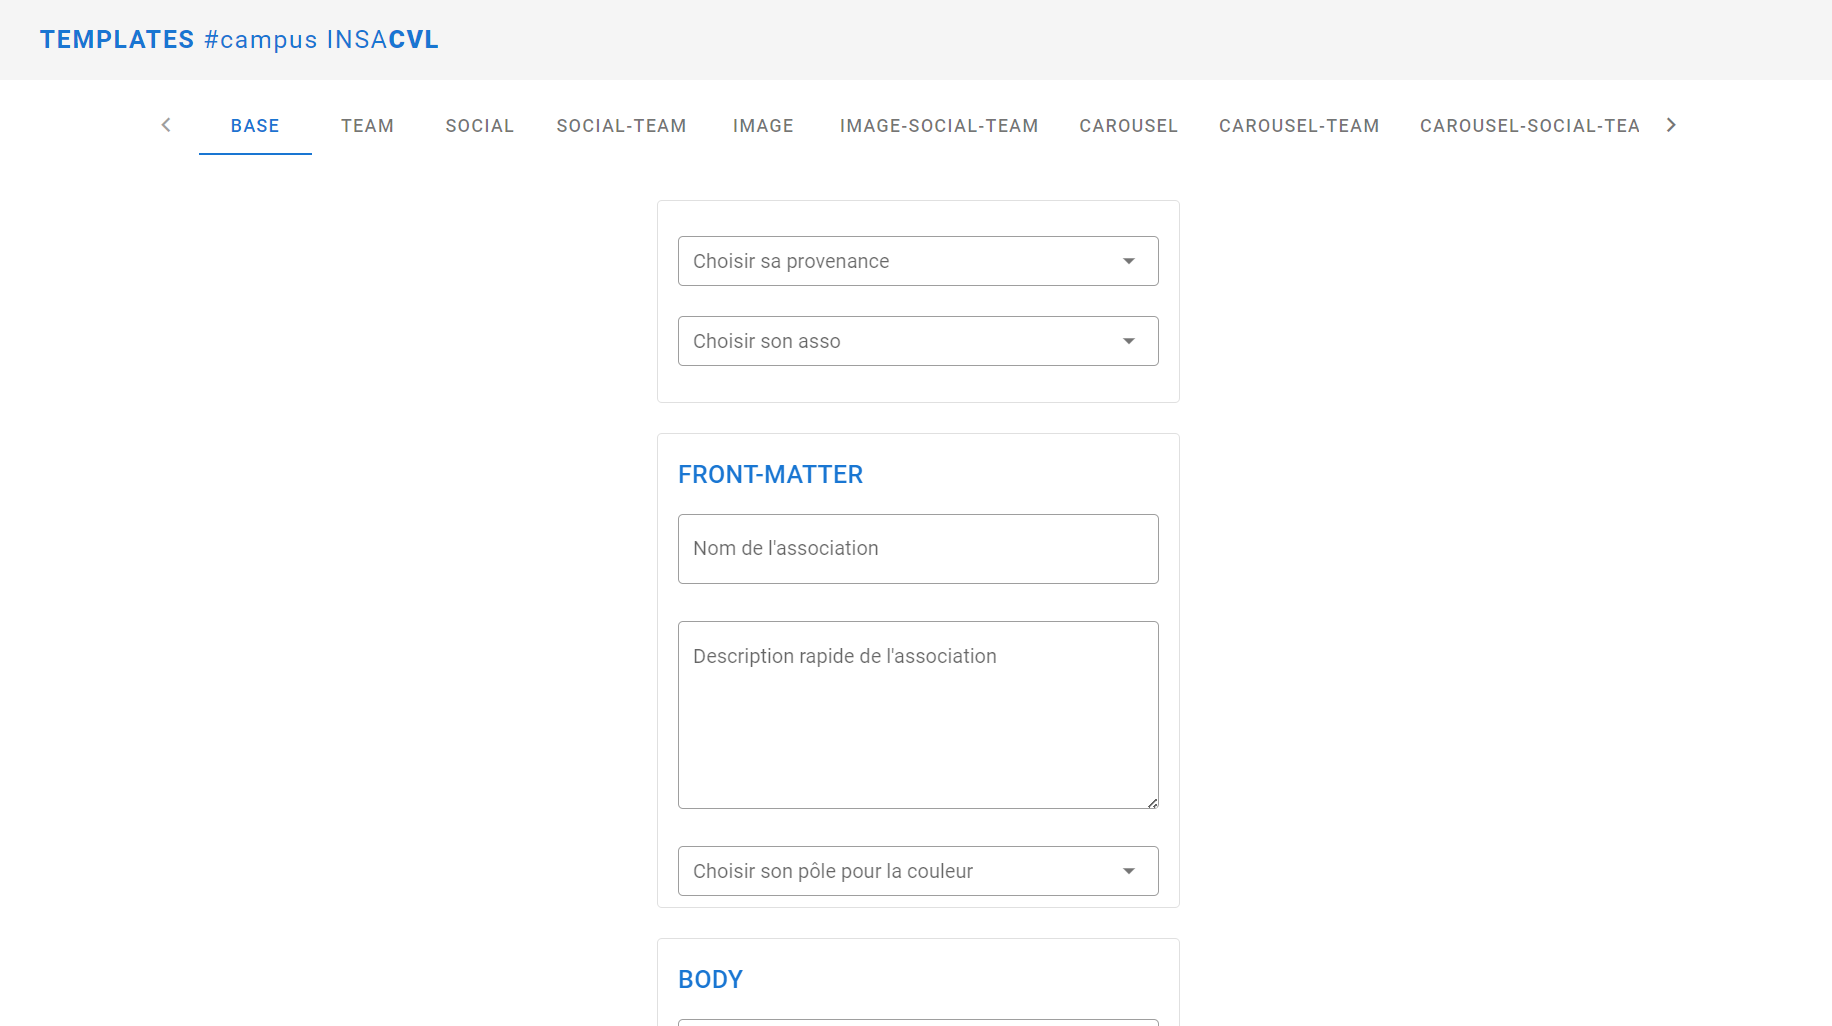Switch to the SOCIAL tab
This screenshot has height=1026, width=1832.
tap(479, 125)
